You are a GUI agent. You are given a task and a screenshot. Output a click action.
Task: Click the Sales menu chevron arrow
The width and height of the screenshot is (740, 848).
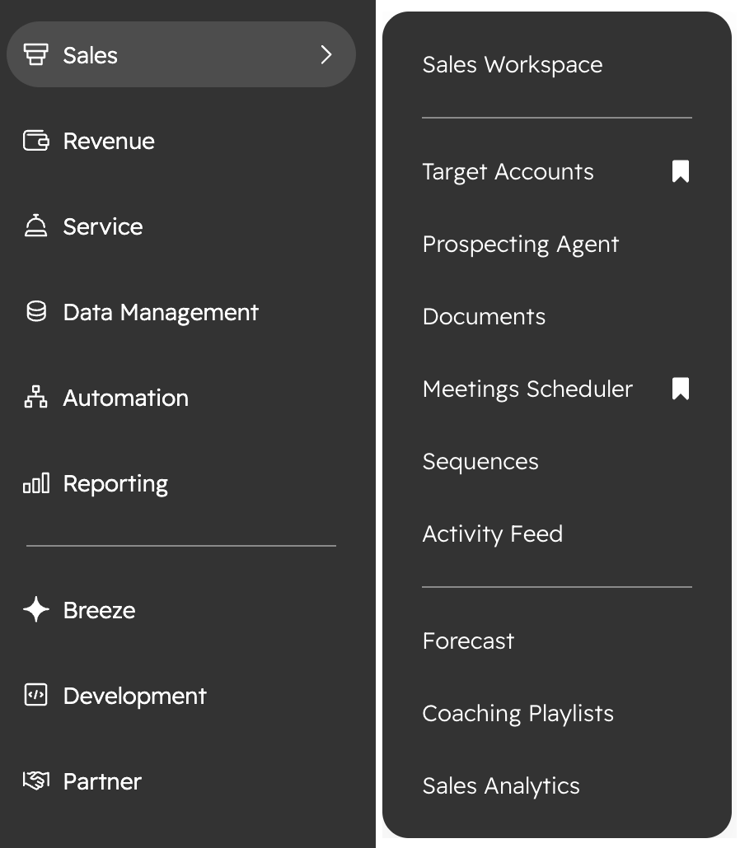pyautogui.click(x=326, y=55)
